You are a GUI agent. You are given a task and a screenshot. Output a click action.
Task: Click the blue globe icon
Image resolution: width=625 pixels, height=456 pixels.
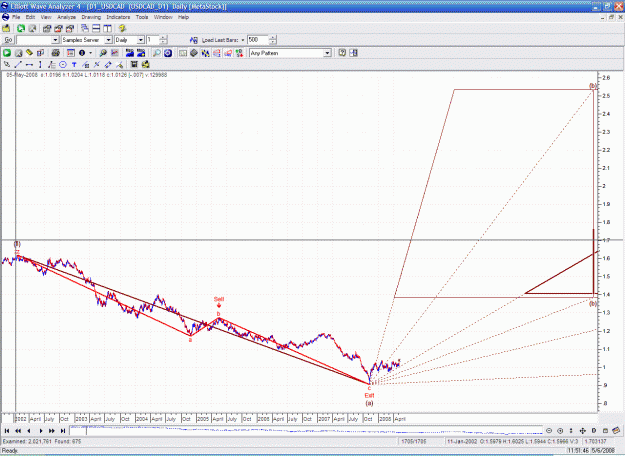coord(168,53)
